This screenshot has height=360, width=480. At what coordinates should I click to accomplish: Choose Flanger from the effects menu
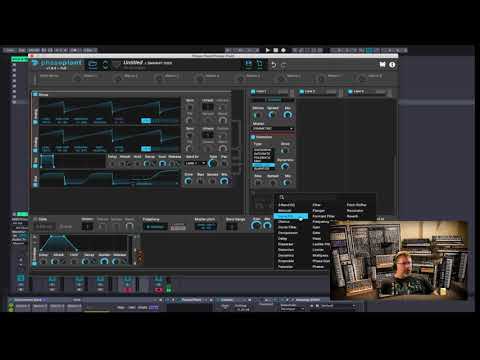319,211
